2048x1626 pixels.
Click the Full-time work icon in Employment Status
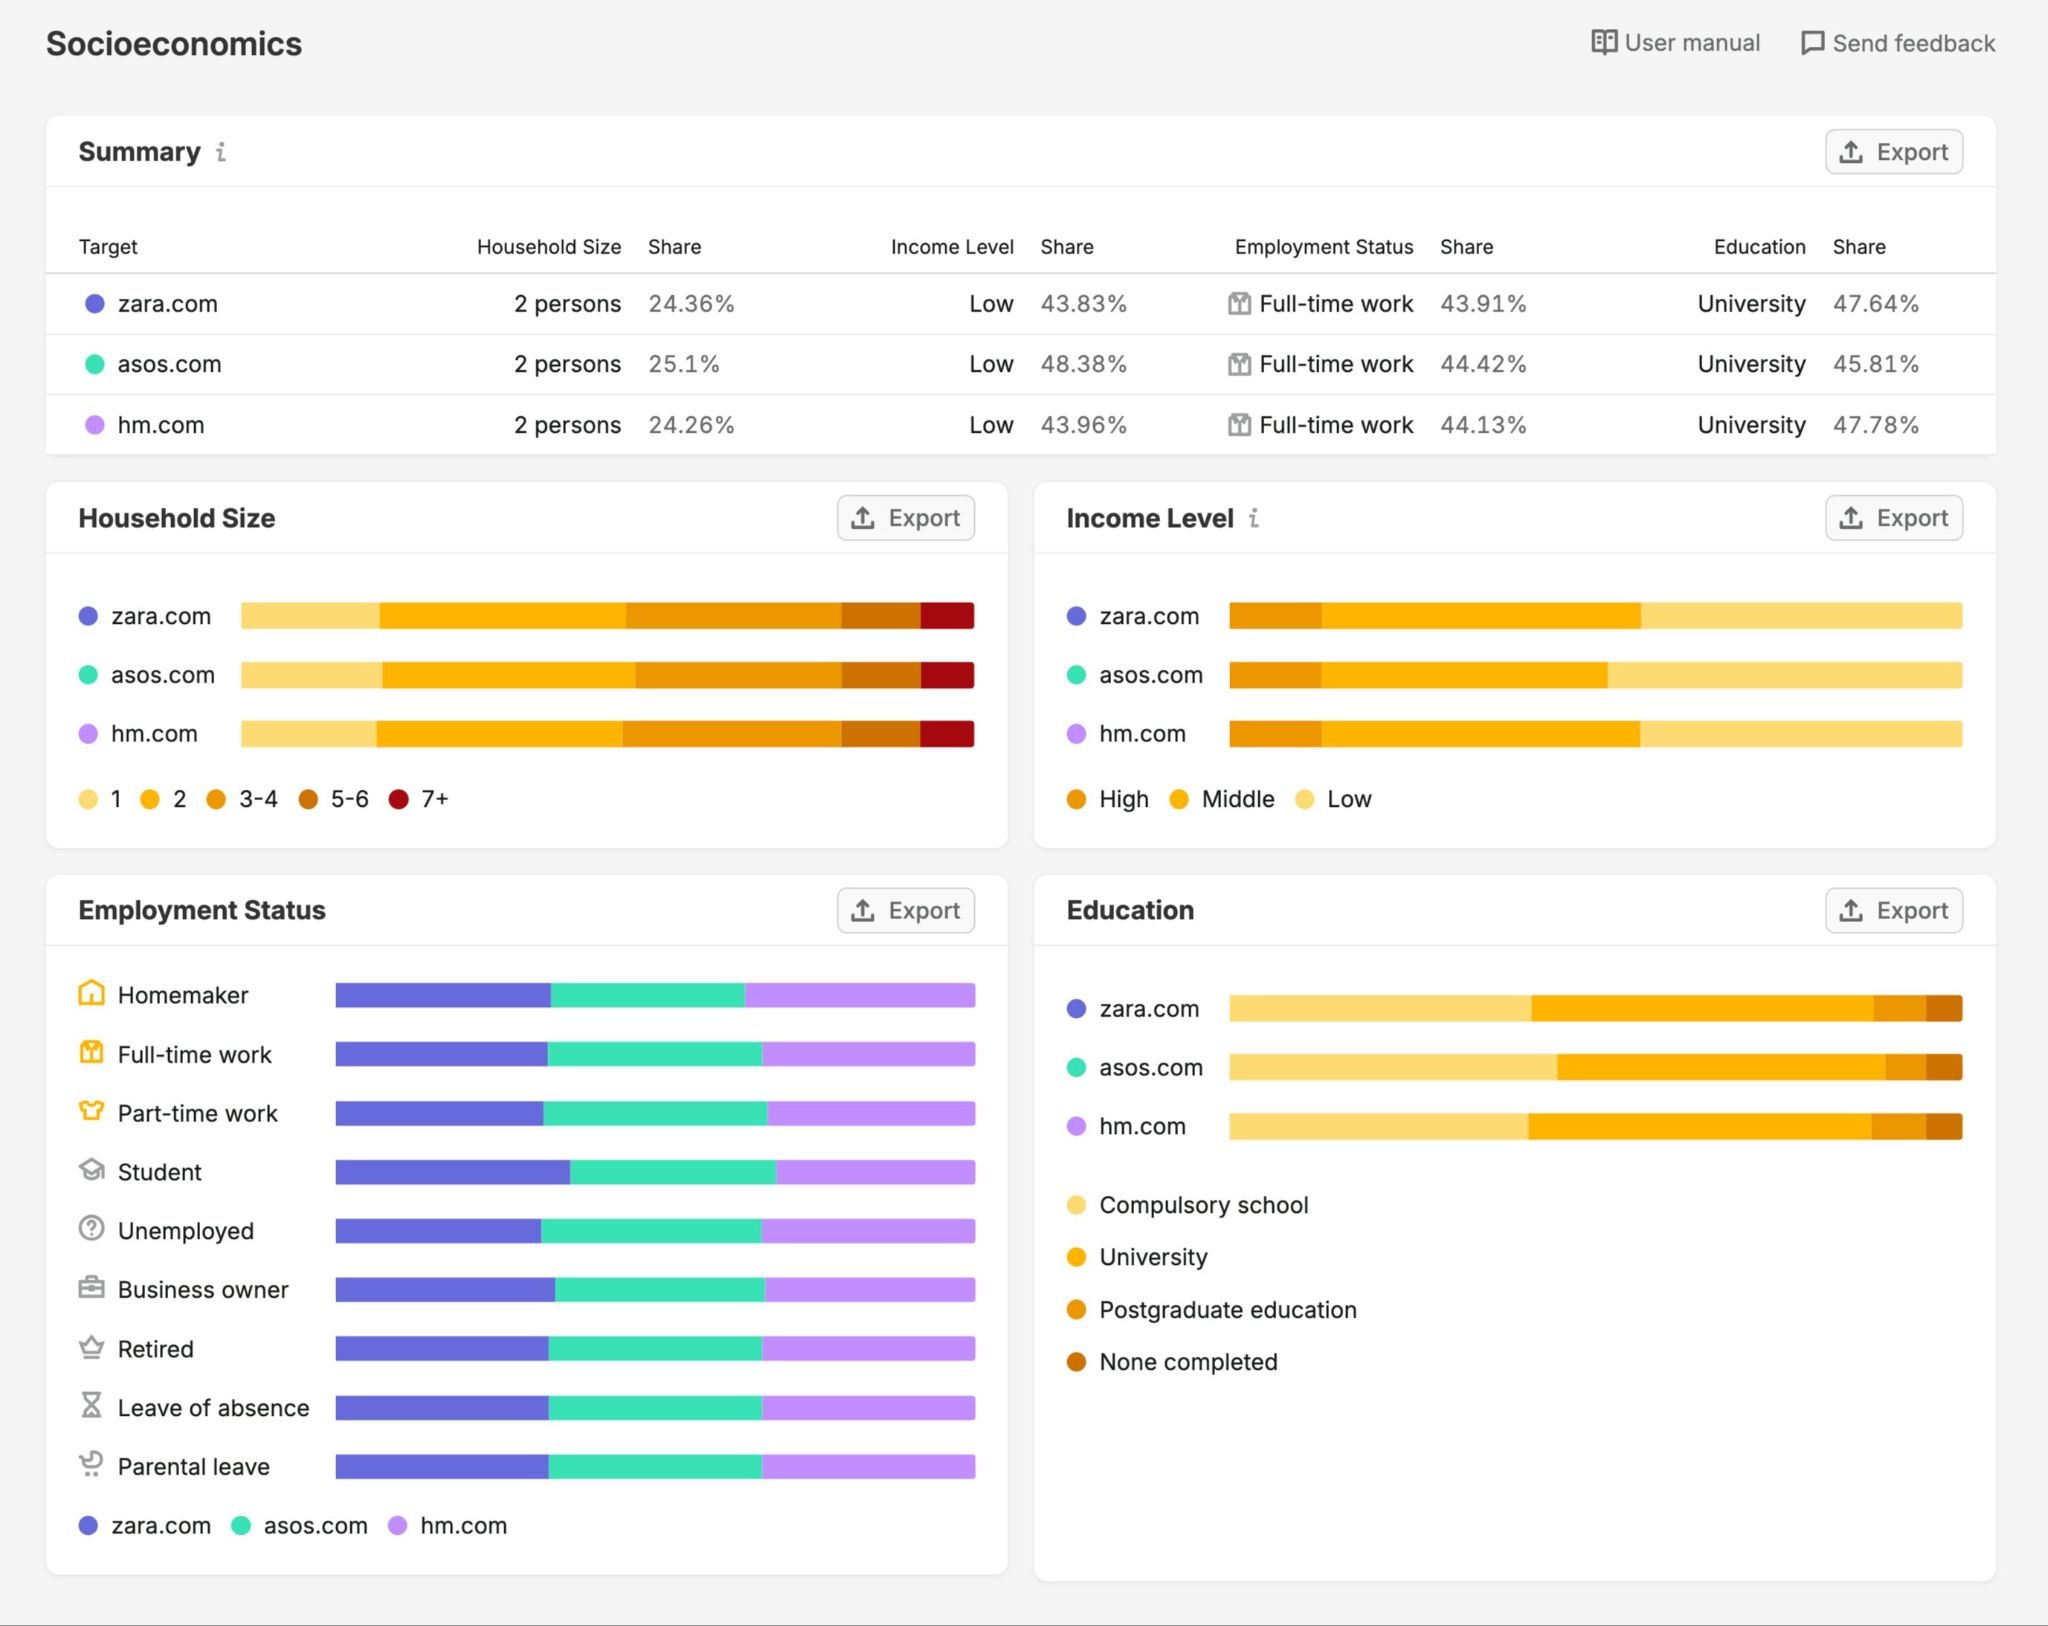tap(91, 1052)
